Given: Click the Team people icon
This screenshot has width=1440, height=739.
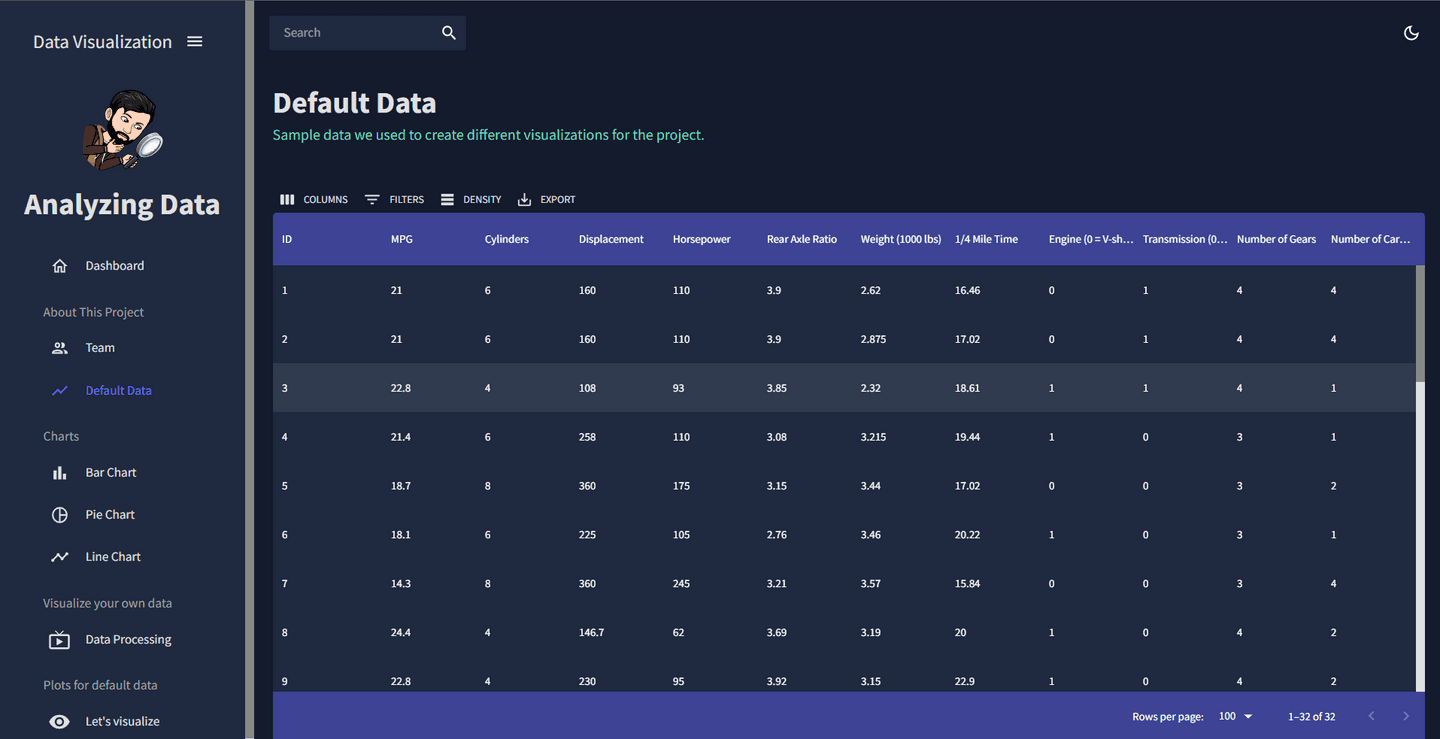Looking at the screenshot, I should pos(60,348).
